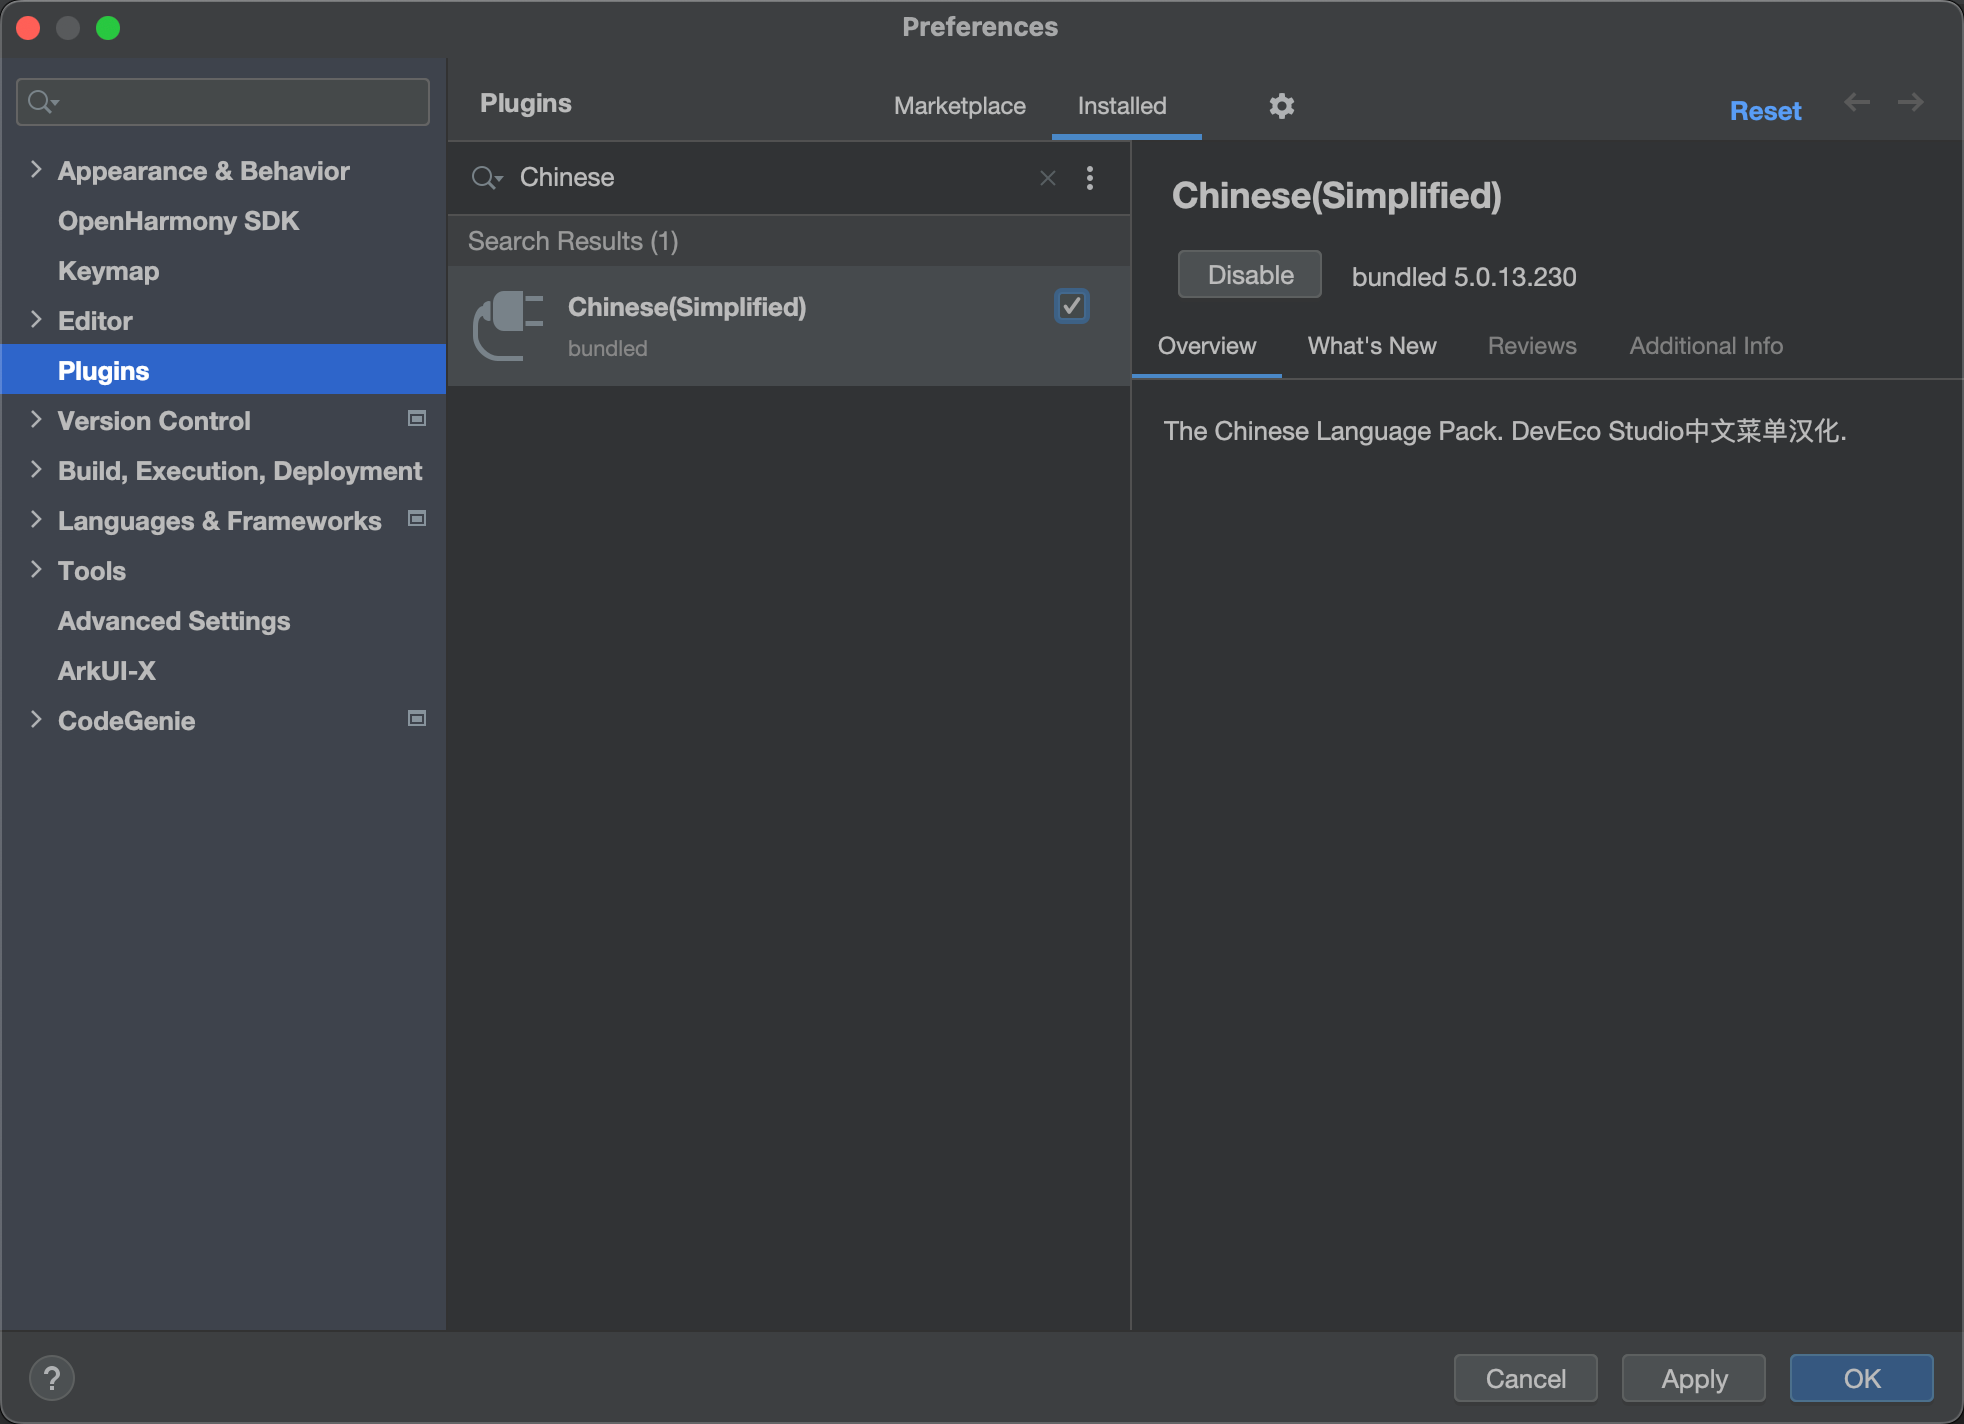
Task: Open the What's New tab
Action: point(1371,346)
